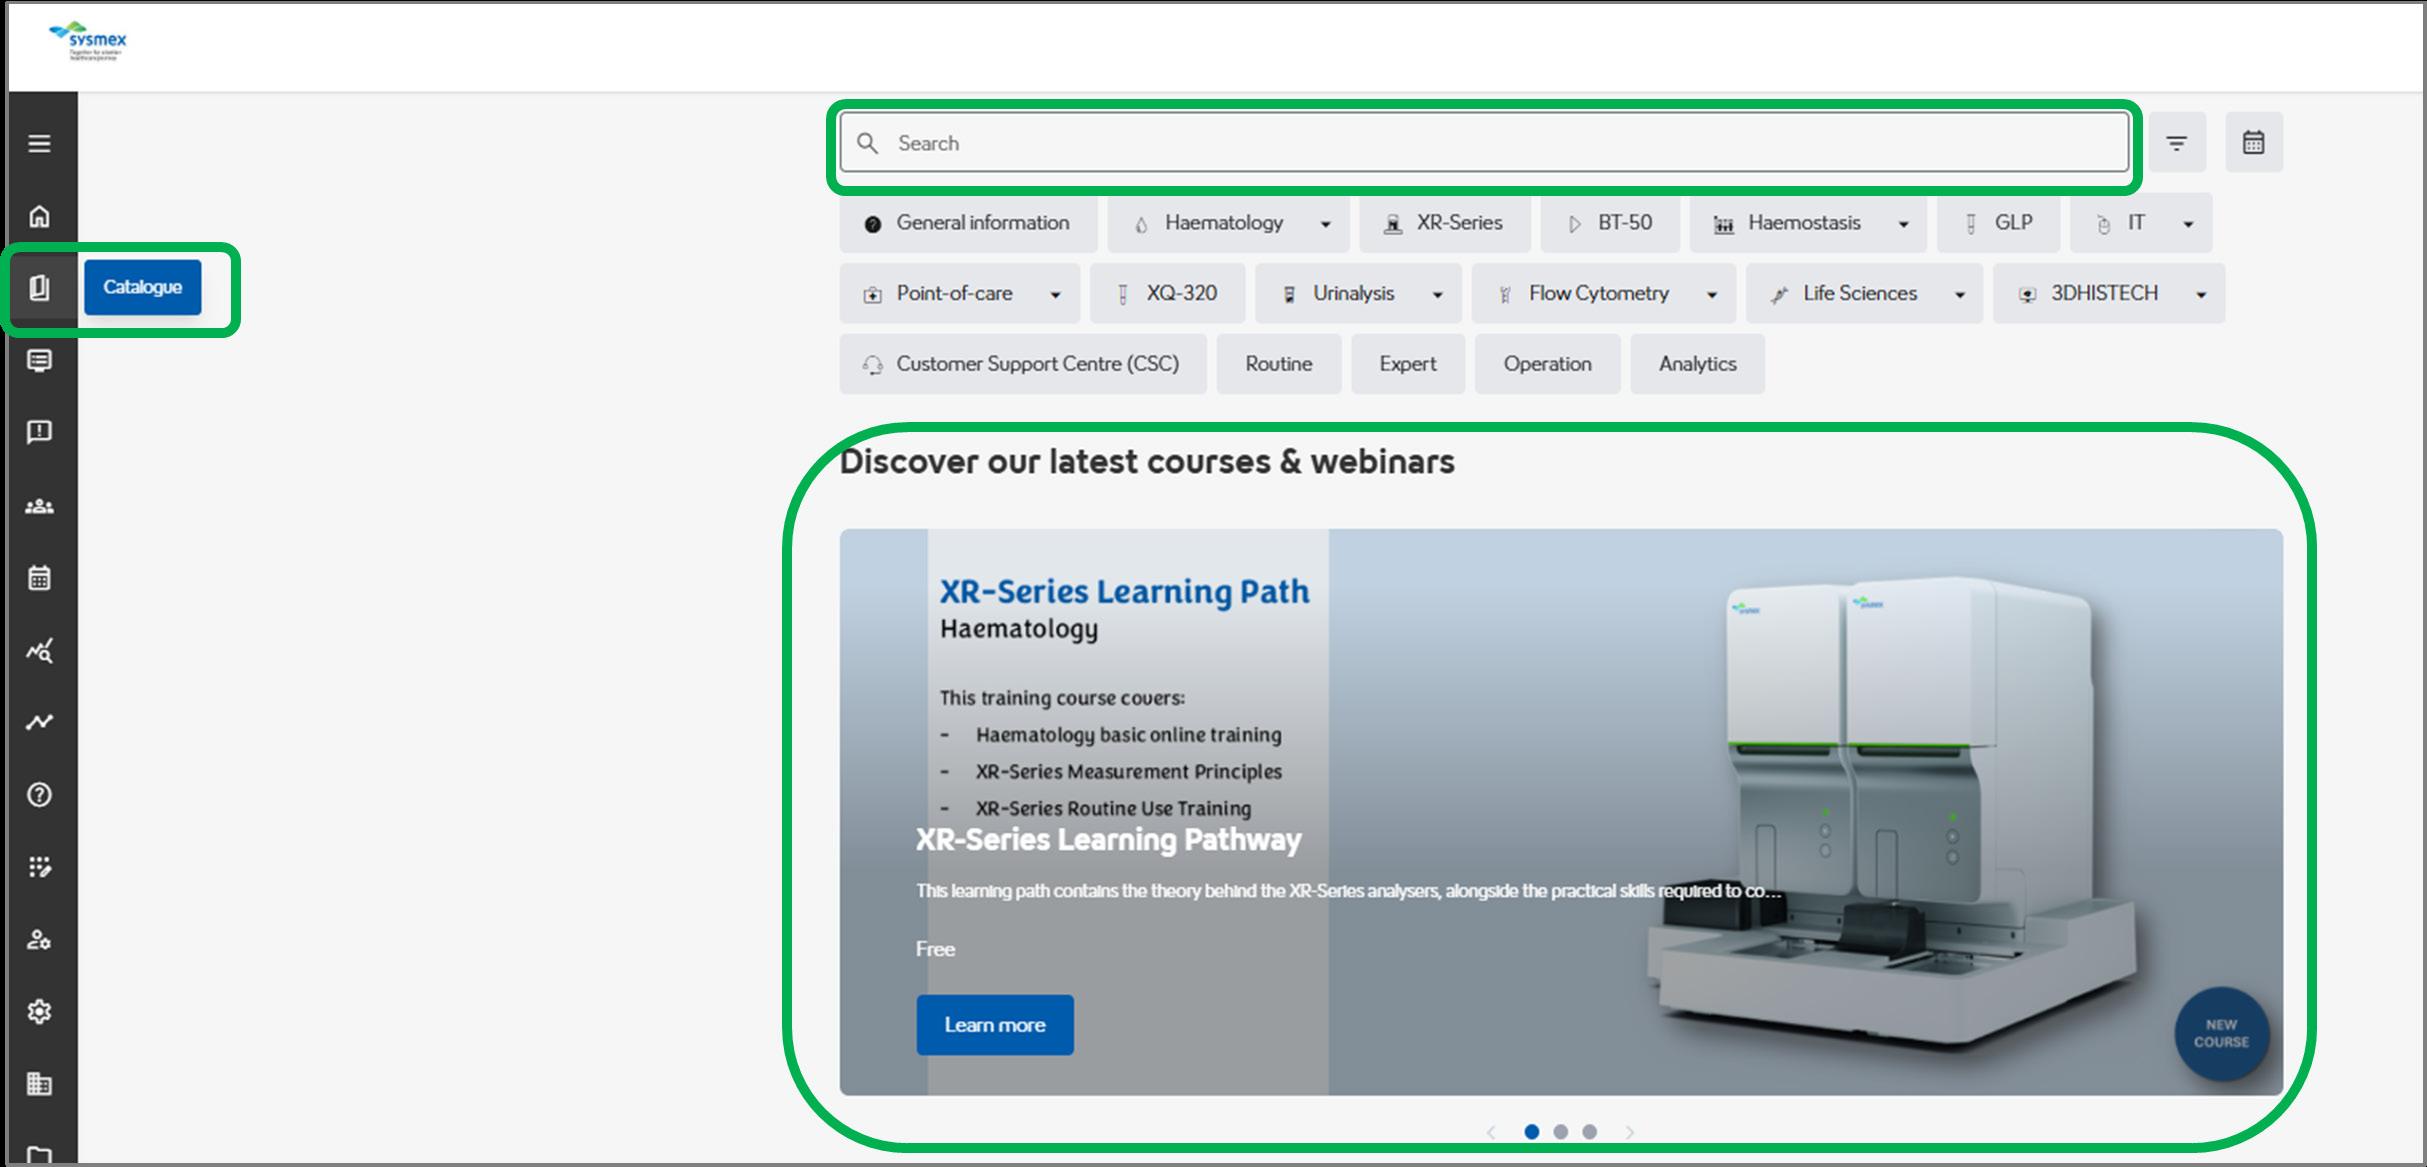Click the Sysmex logo at the top left
This screenshot has width=2427, height=1167.
click(x=88, y=42)
